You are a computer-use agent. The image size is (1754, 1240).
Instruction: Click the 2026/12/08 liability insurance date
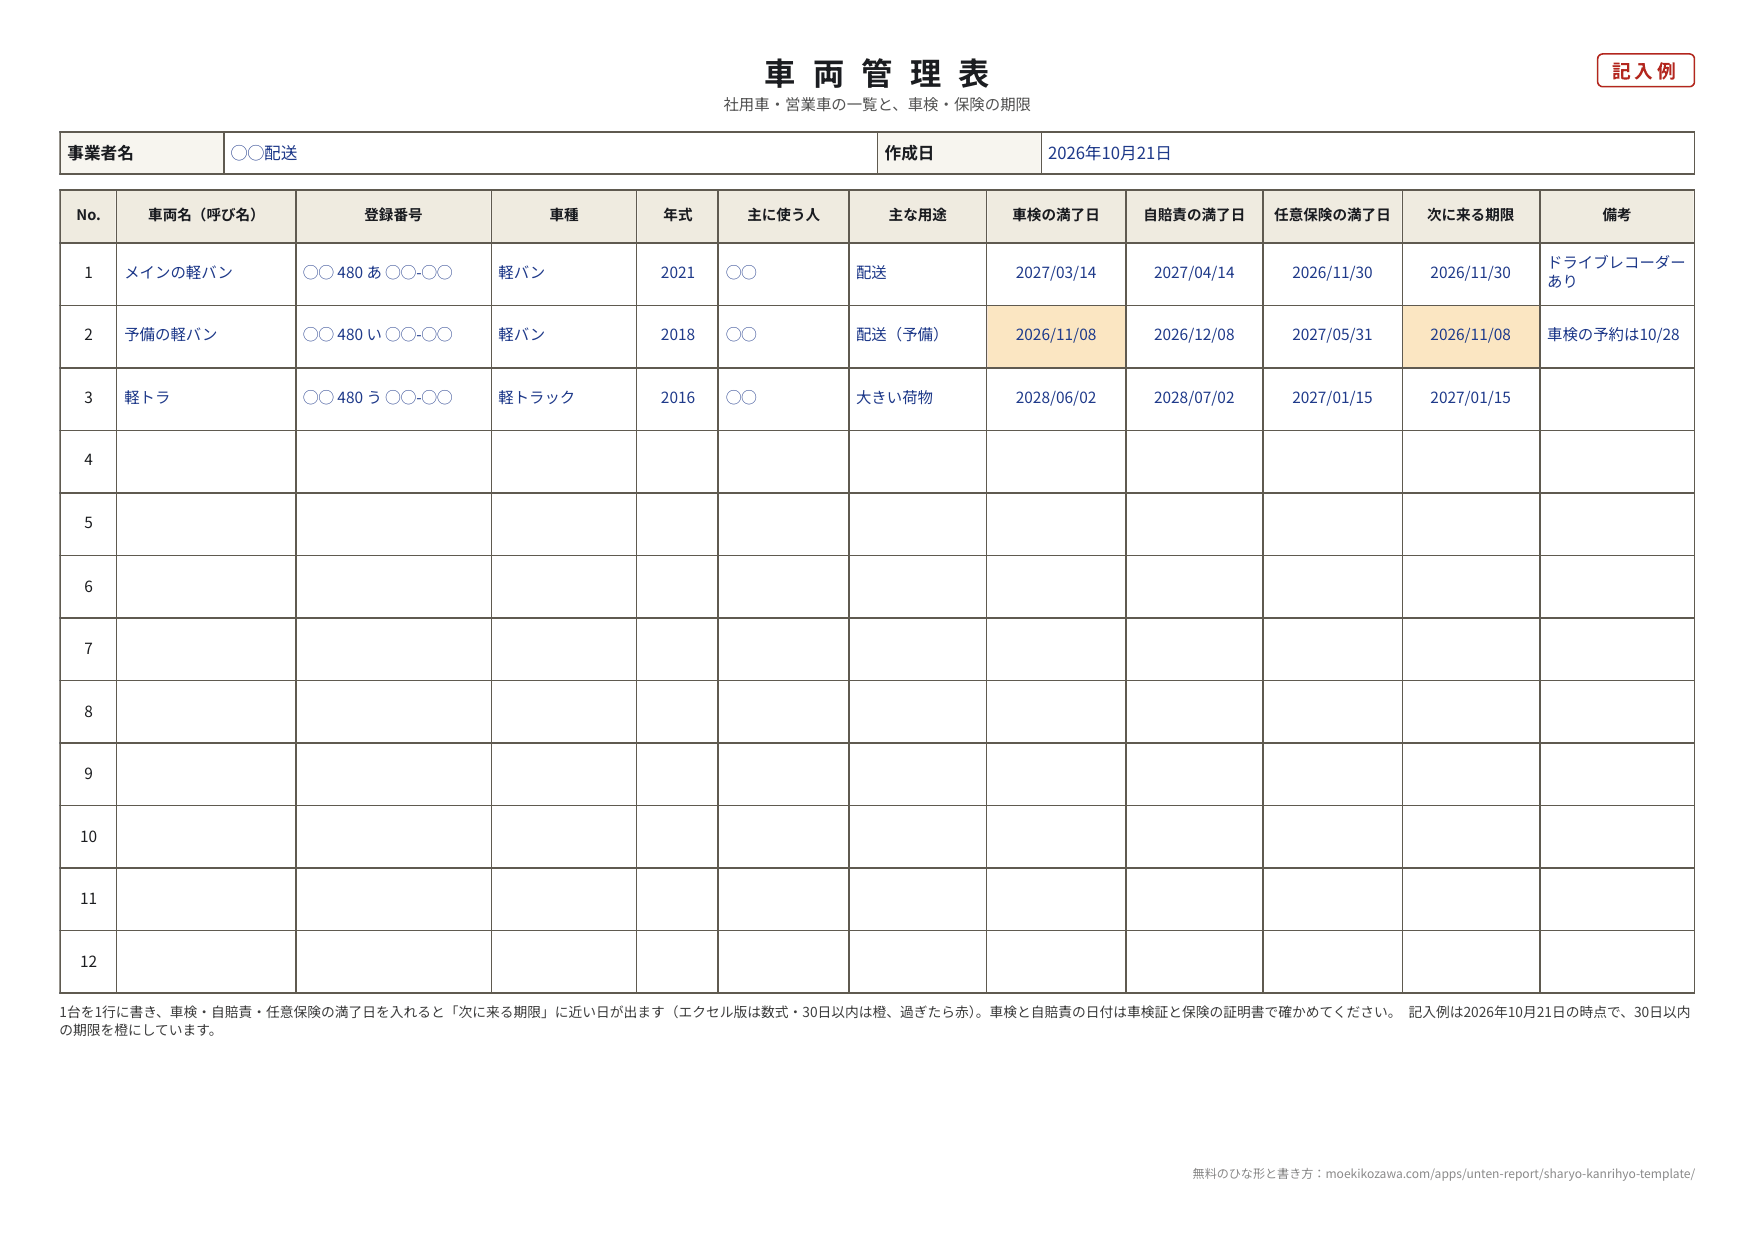1194,335
